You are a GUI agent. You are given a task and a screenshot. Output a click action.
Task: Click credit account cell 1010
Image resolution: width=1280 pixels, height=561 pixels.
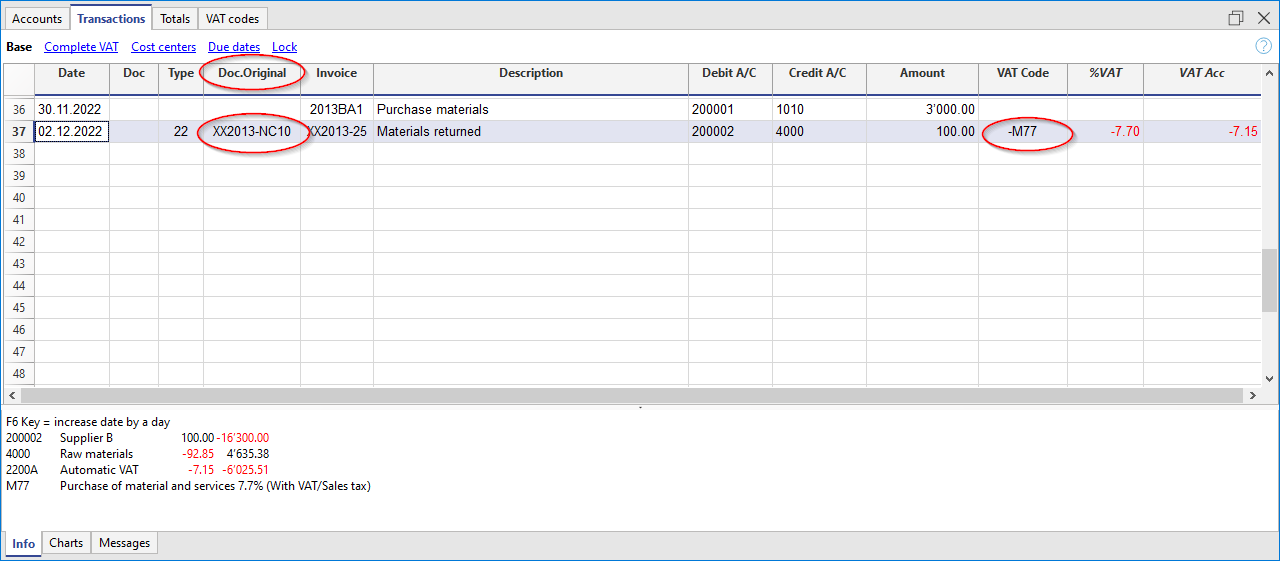(x=819, y=109)
